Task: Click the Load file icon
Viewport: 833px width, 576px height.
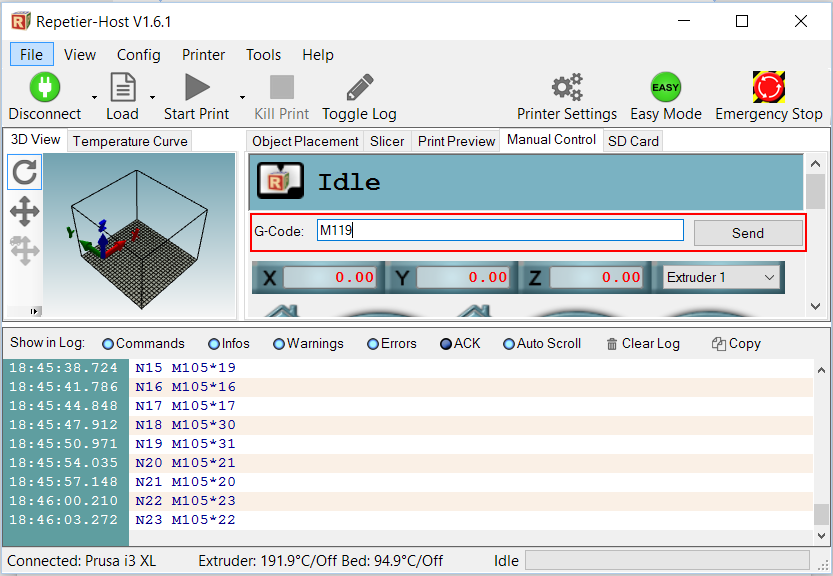Action: pos(123,87)
